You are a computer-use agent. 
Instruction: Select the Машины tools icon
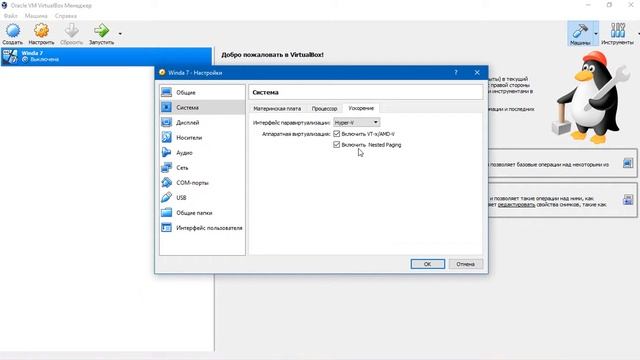tap(580, 33)
